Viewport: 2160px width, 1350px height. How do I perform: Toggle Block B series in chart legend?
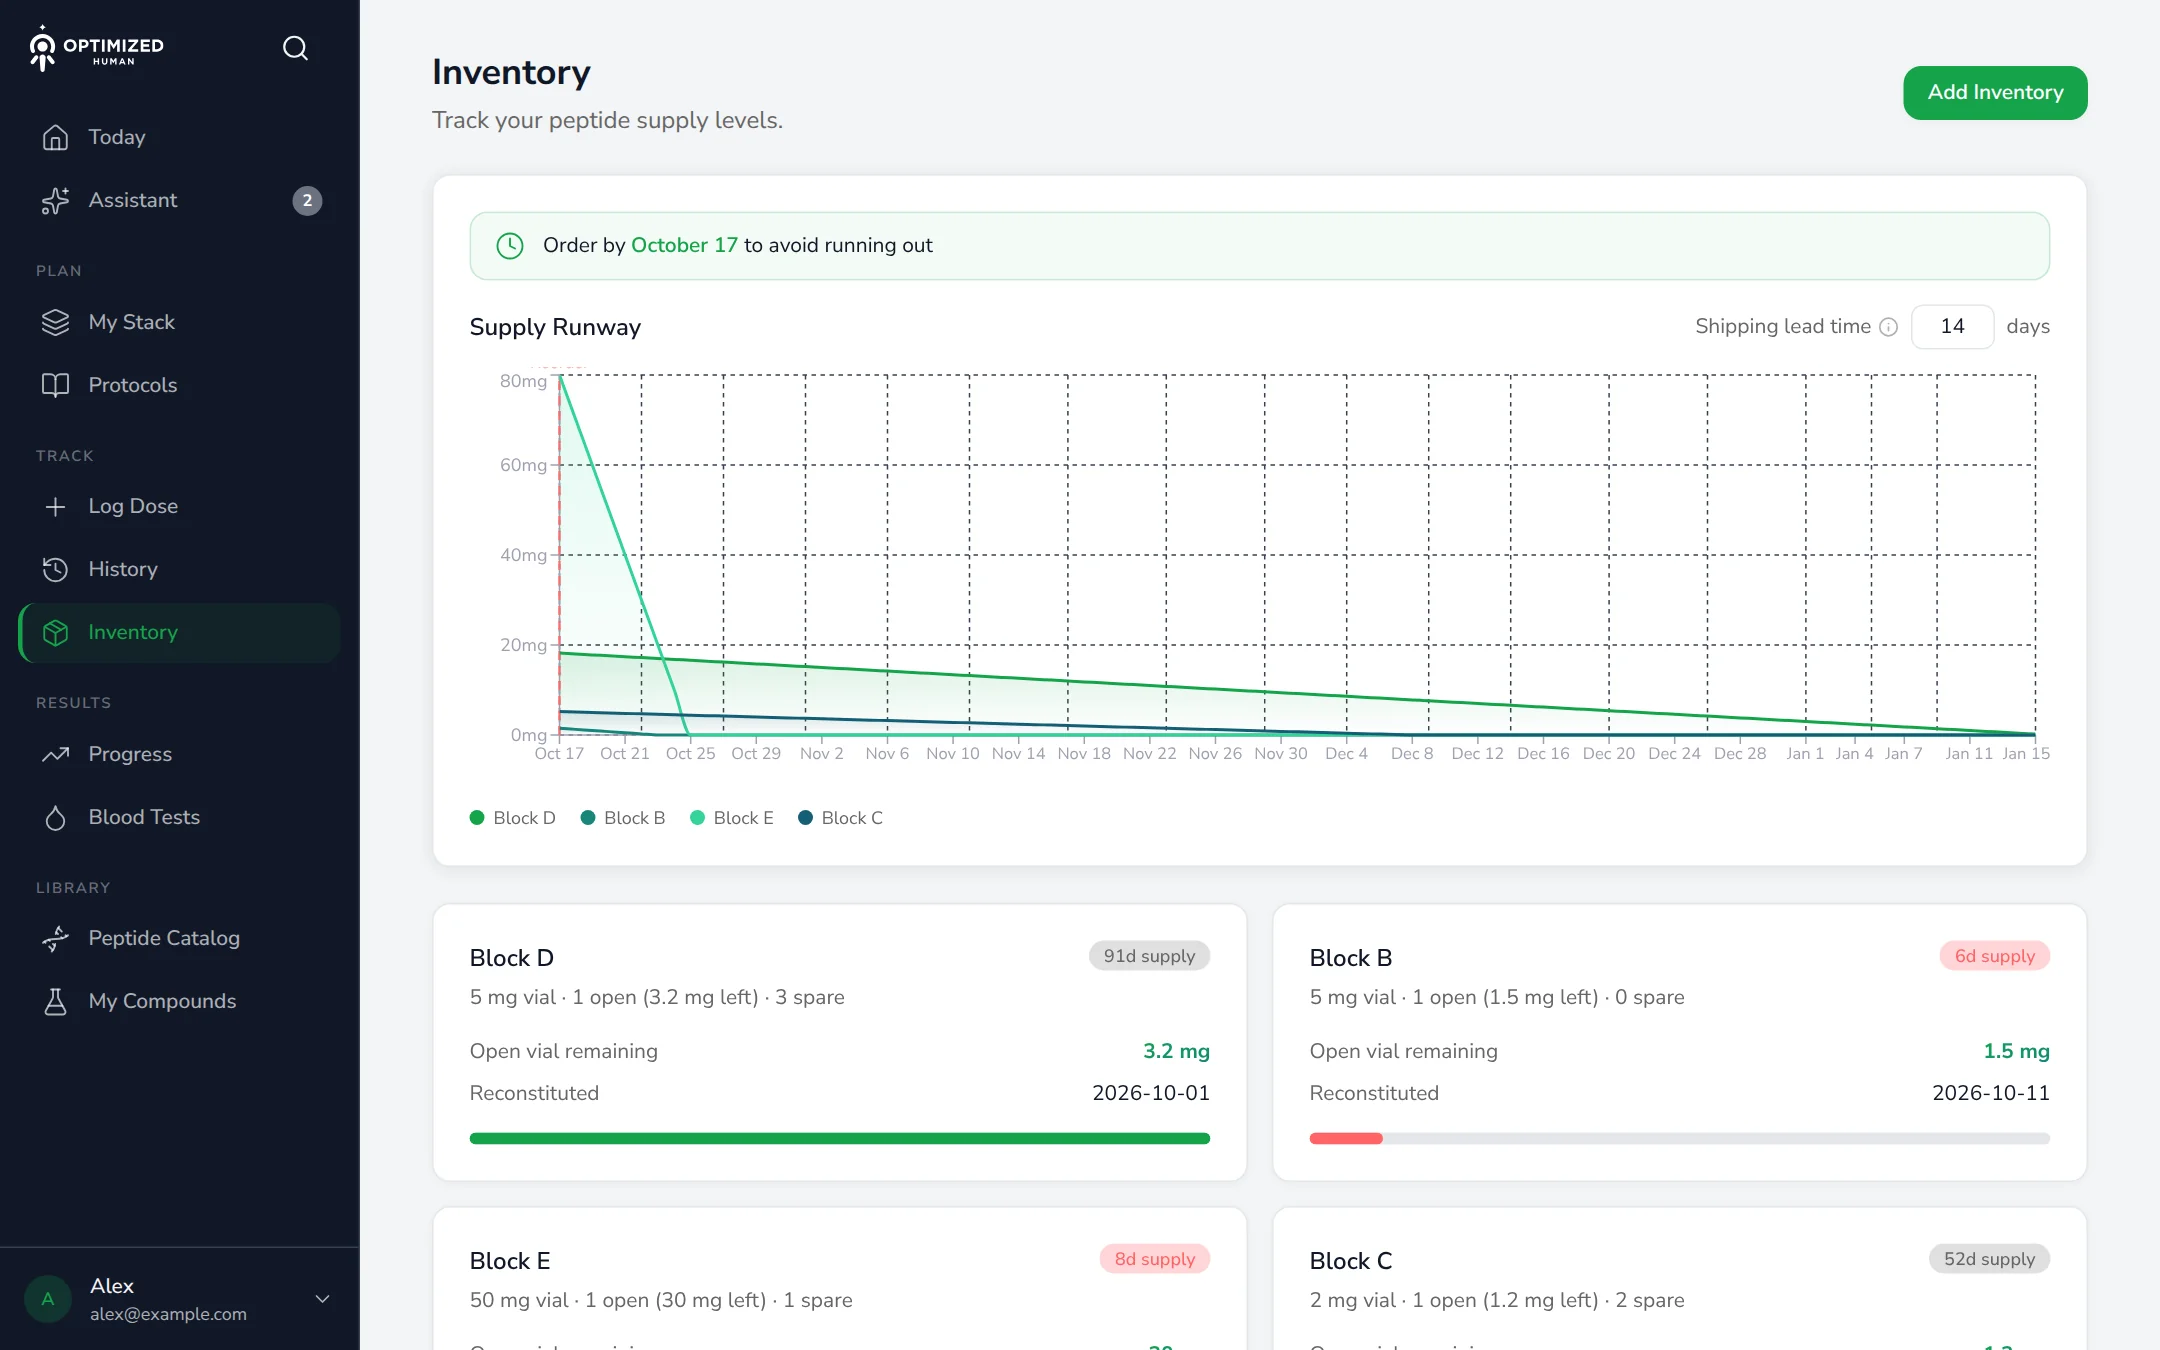tap(622, 818)
